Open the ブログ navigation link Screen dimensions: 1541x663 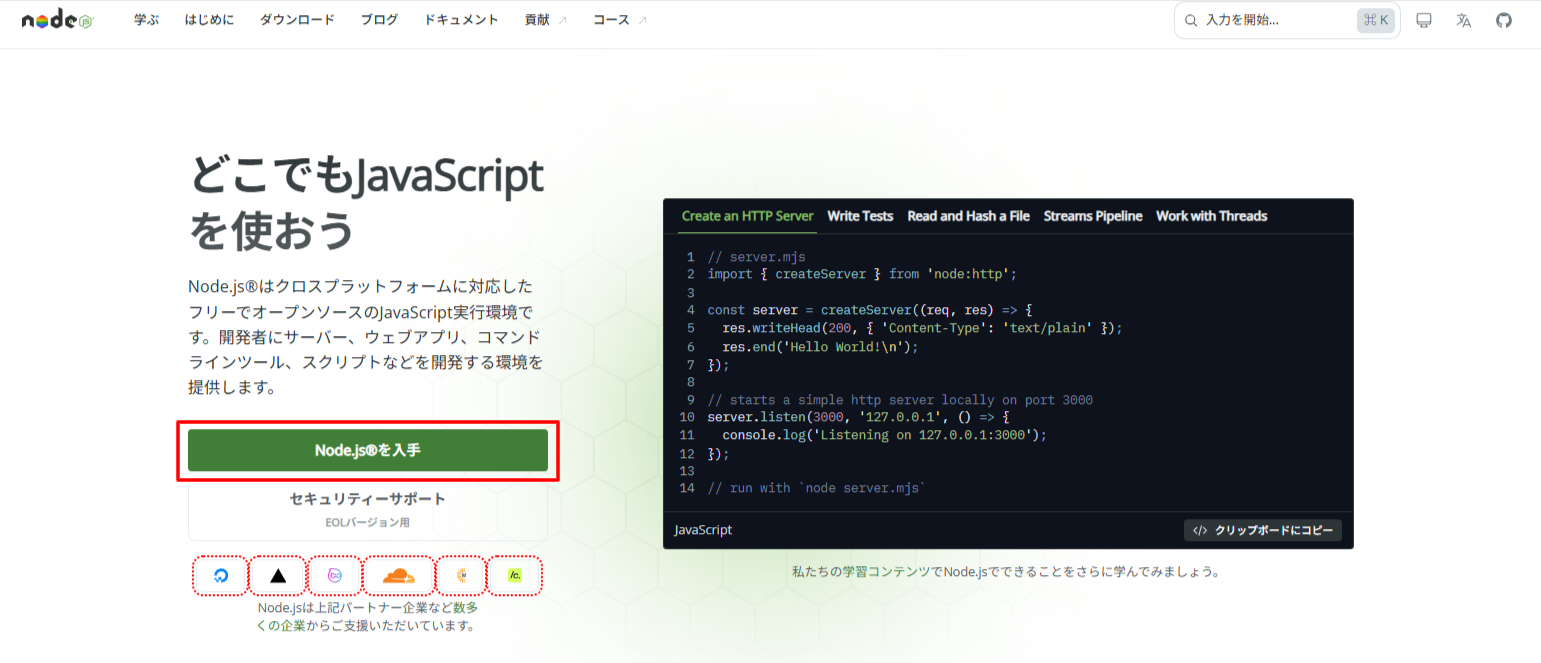coord(379,20)
